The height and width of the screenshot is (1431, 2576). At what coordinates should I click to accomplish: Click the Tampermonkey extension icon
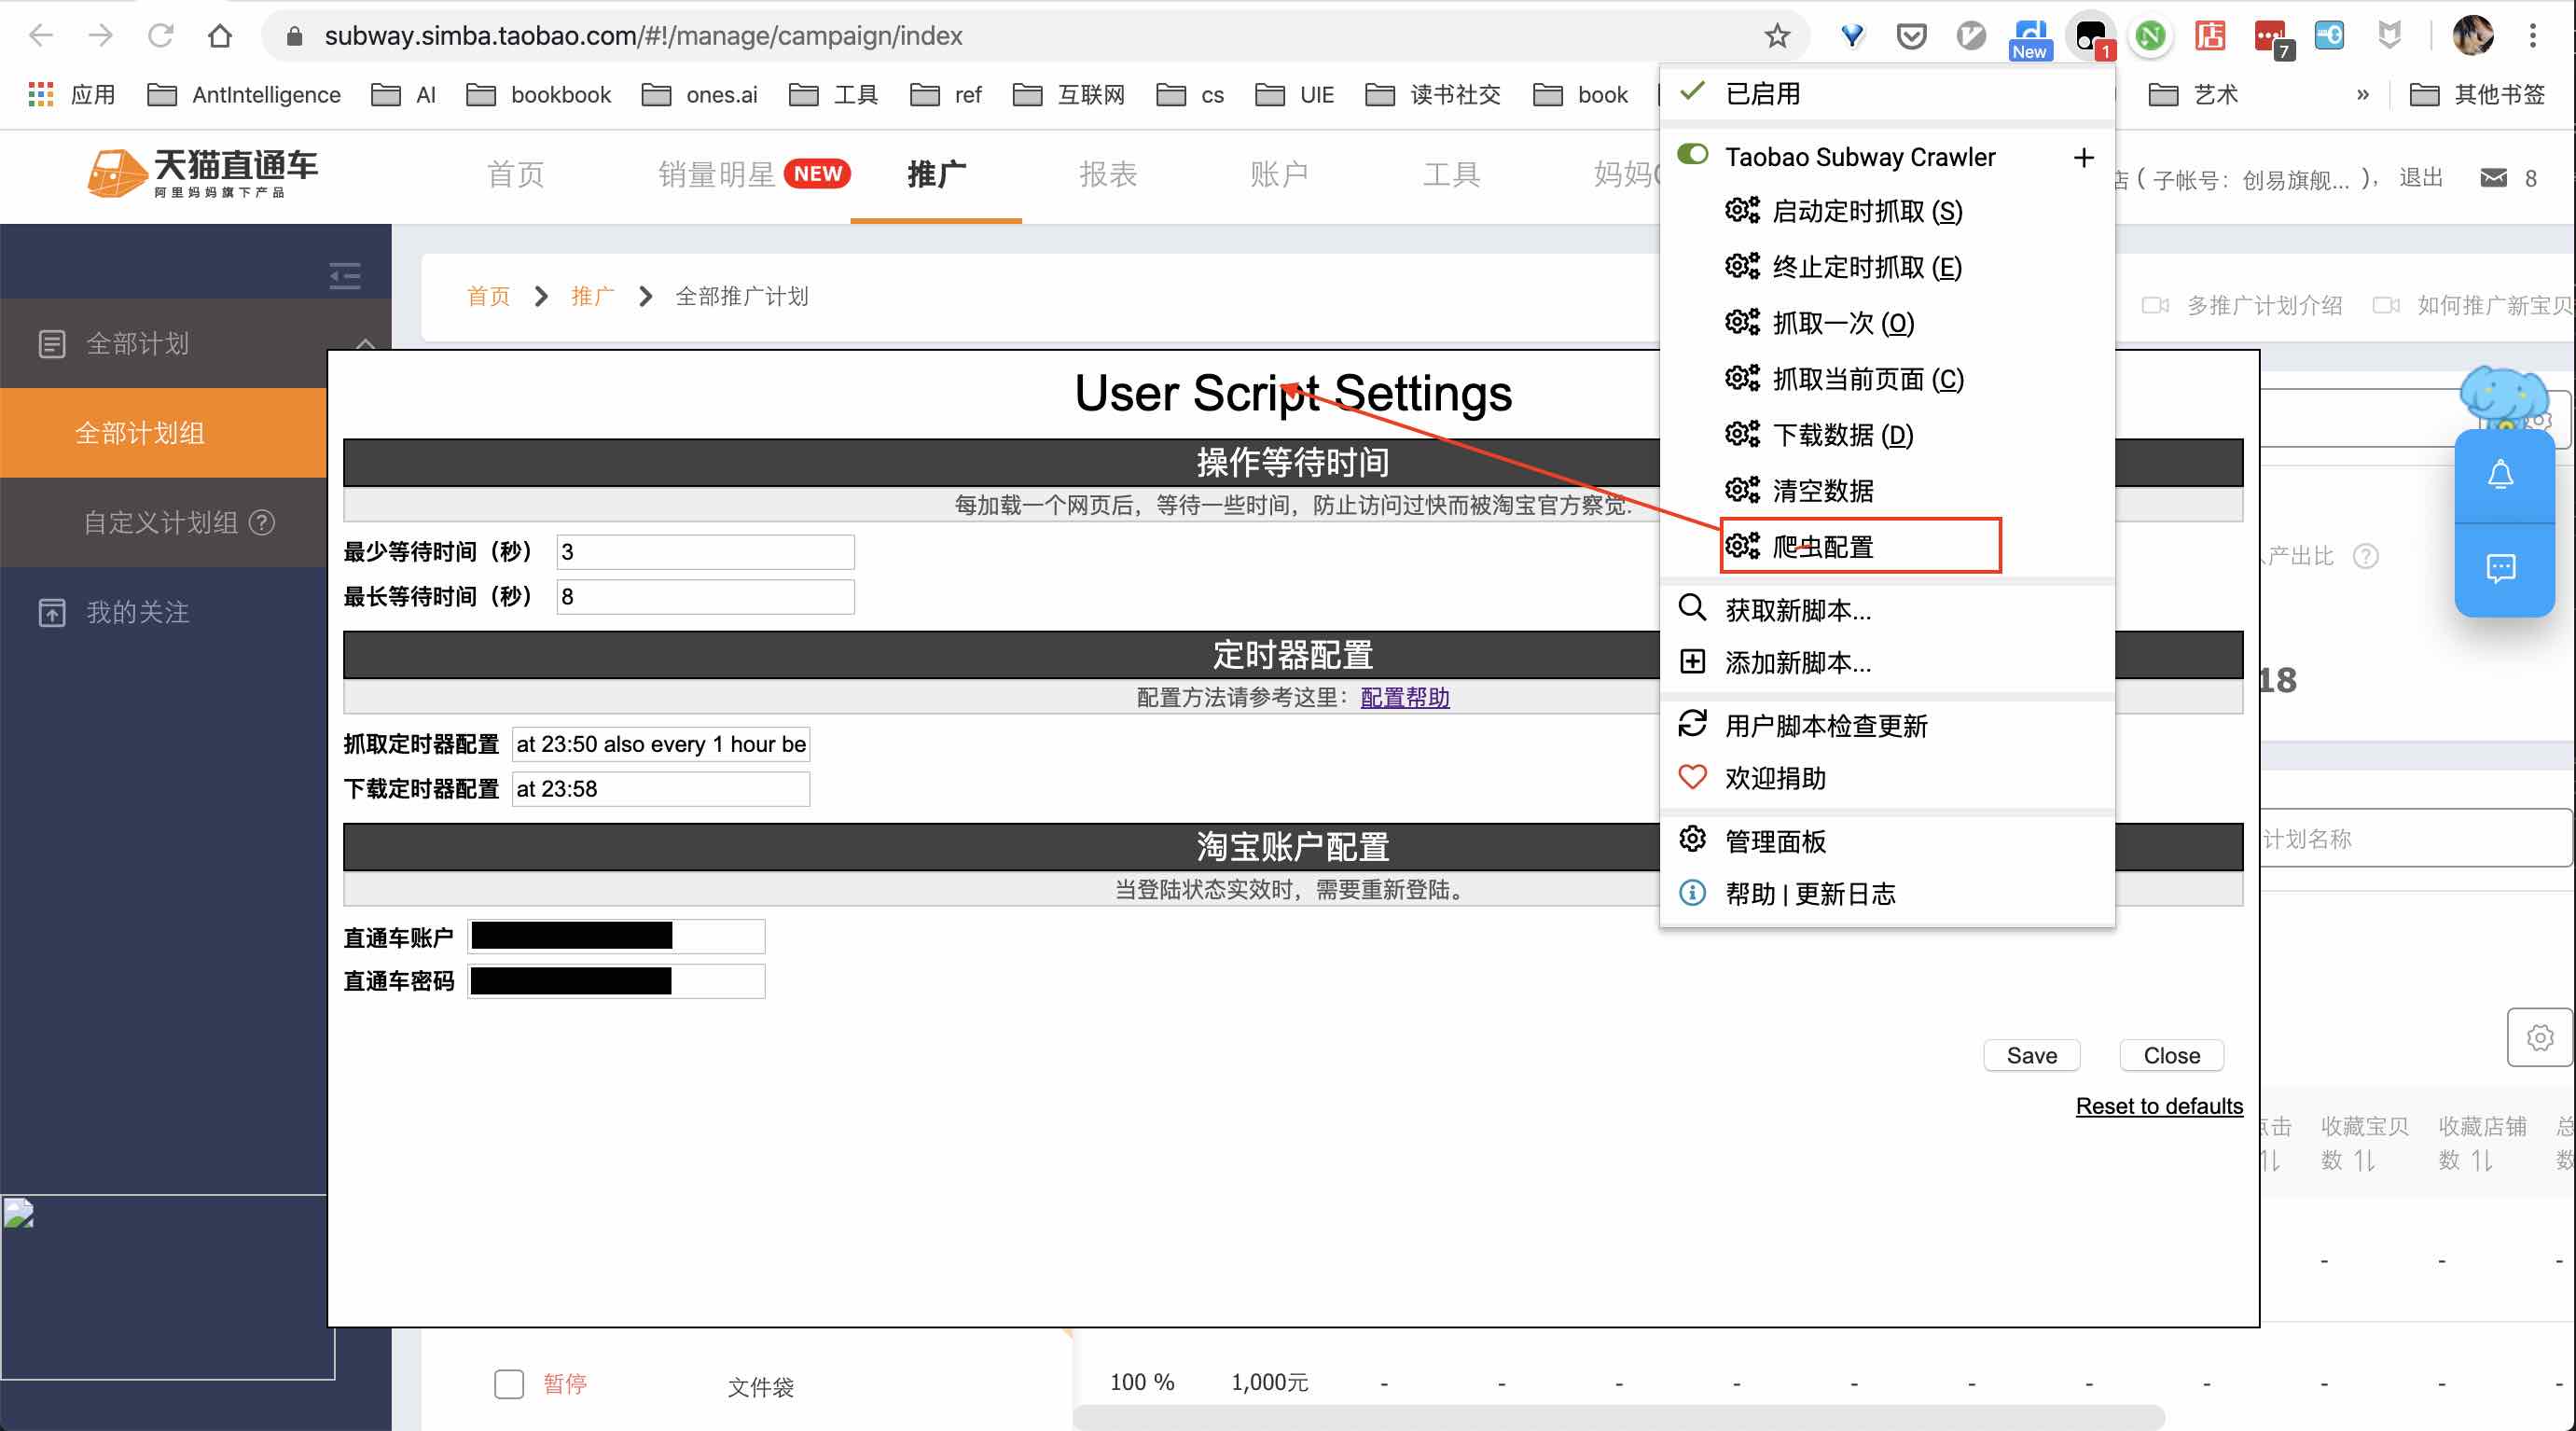2089,37
